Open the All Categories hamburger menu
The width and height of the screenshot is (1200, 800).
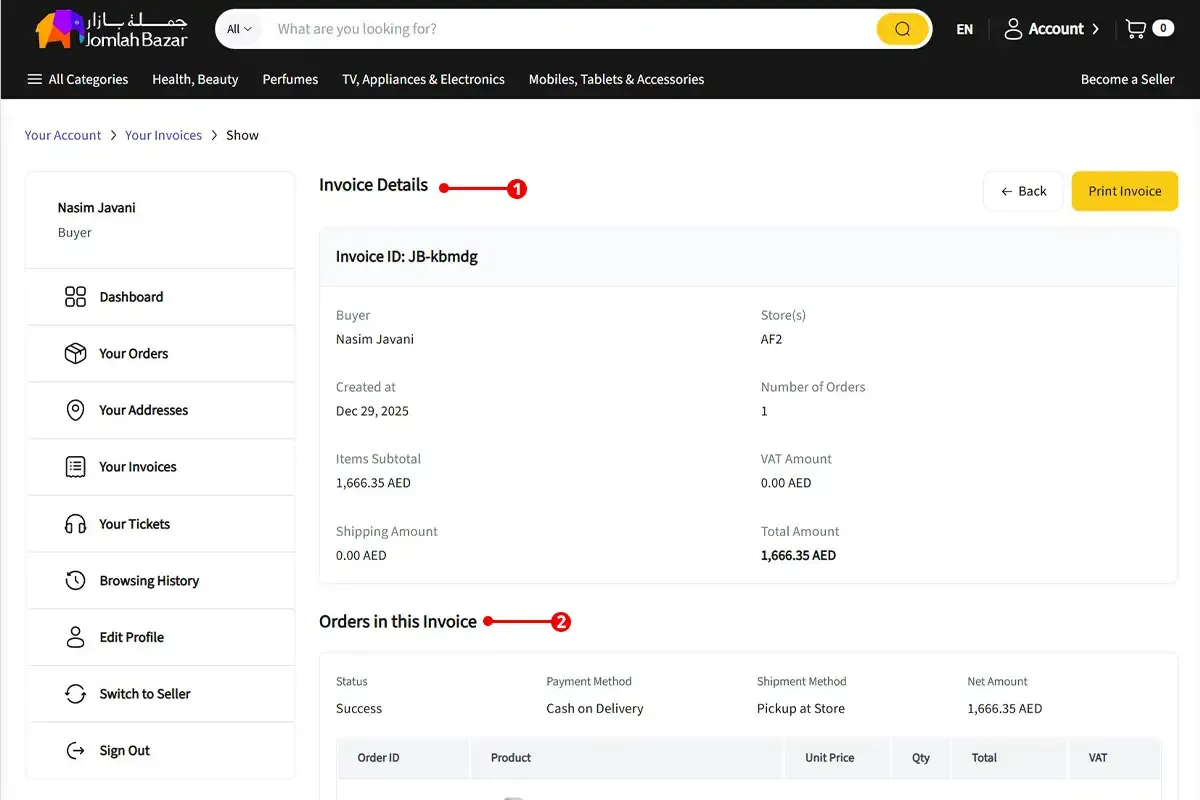(x=78, y=79)
